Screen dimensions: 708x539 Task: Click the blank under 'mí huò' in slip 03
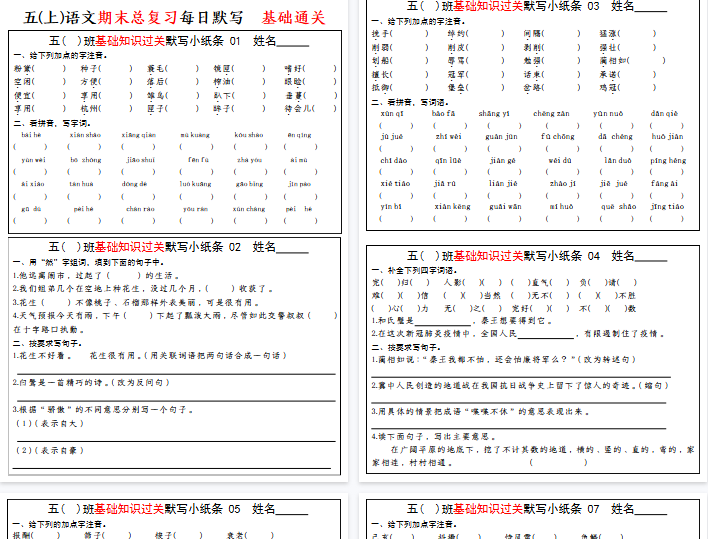click(562, 218)
